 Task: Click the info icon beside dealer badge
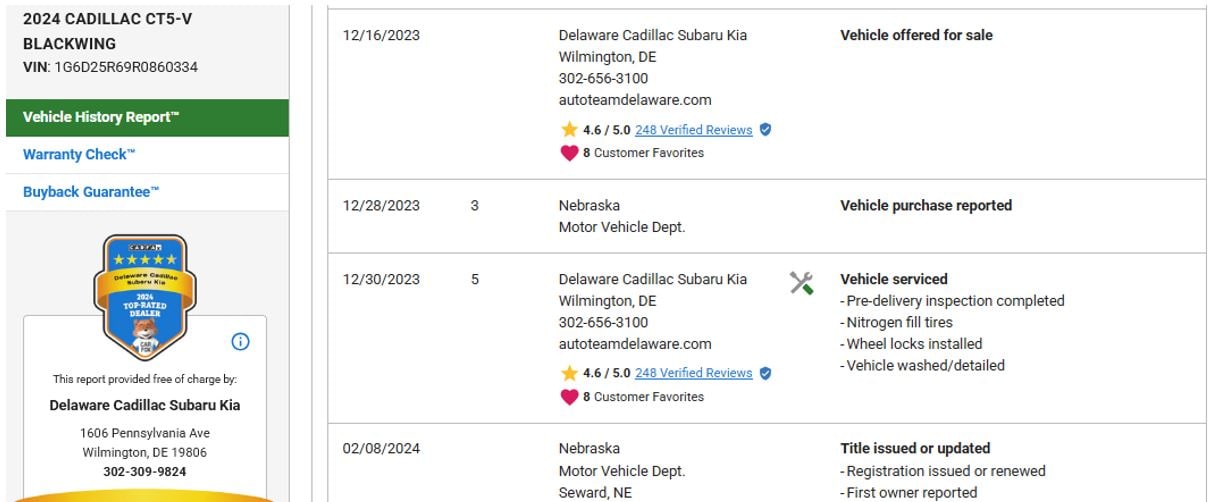pos(240,342)
